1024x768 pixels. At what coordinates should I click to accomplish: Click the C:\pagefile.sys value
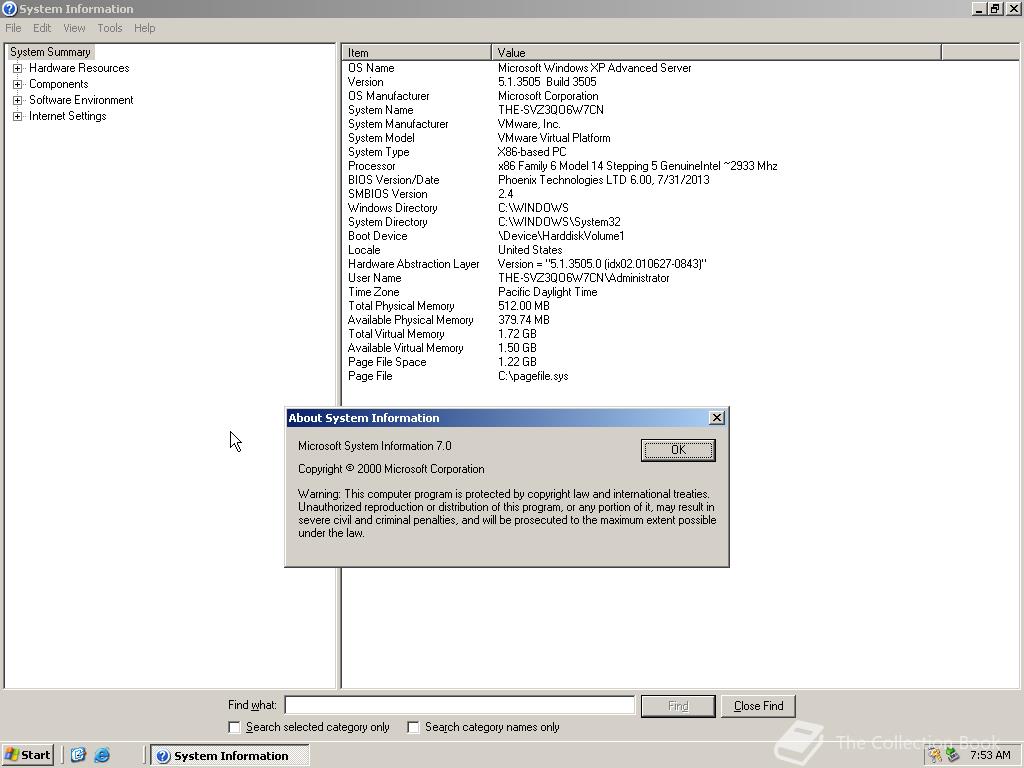533,376
